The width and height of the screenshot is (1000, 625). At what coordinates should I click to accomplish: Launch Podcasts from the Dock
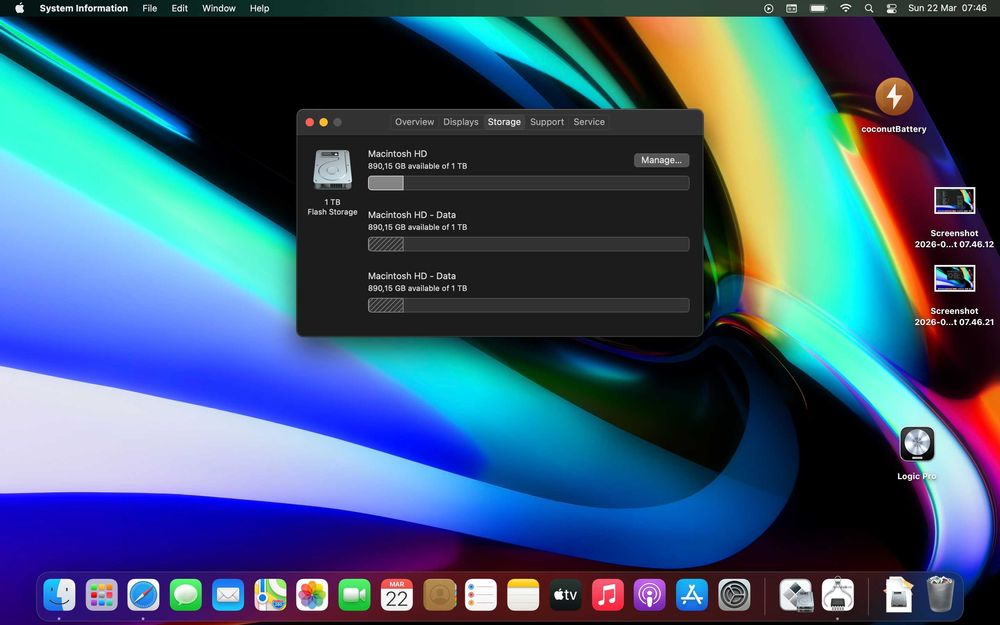pos(650,595)
